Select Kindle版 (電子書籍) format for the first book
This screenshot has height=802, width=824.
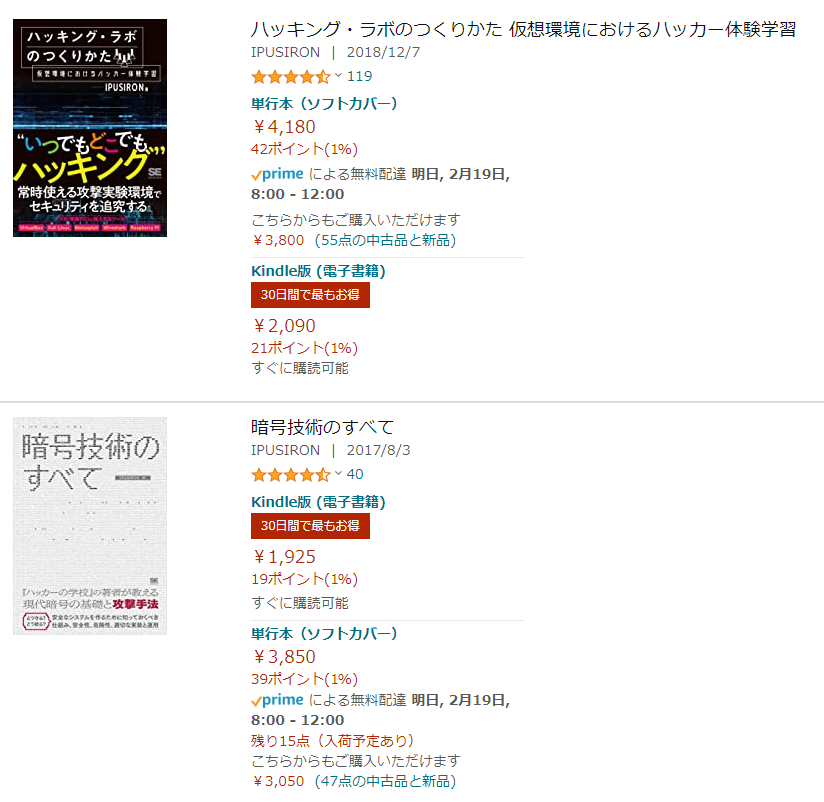pyautogui.click(x=318, y=271)
